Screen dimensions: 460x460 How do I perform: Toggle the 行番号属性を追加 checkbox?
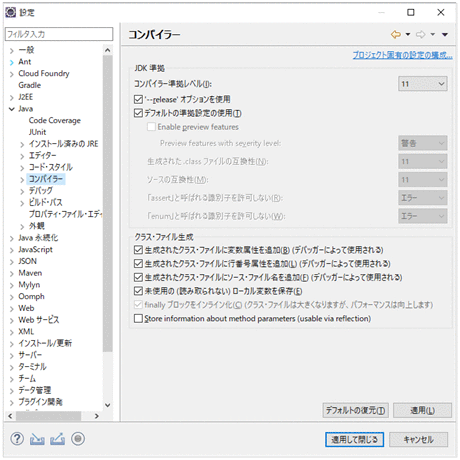coord(138,264)
